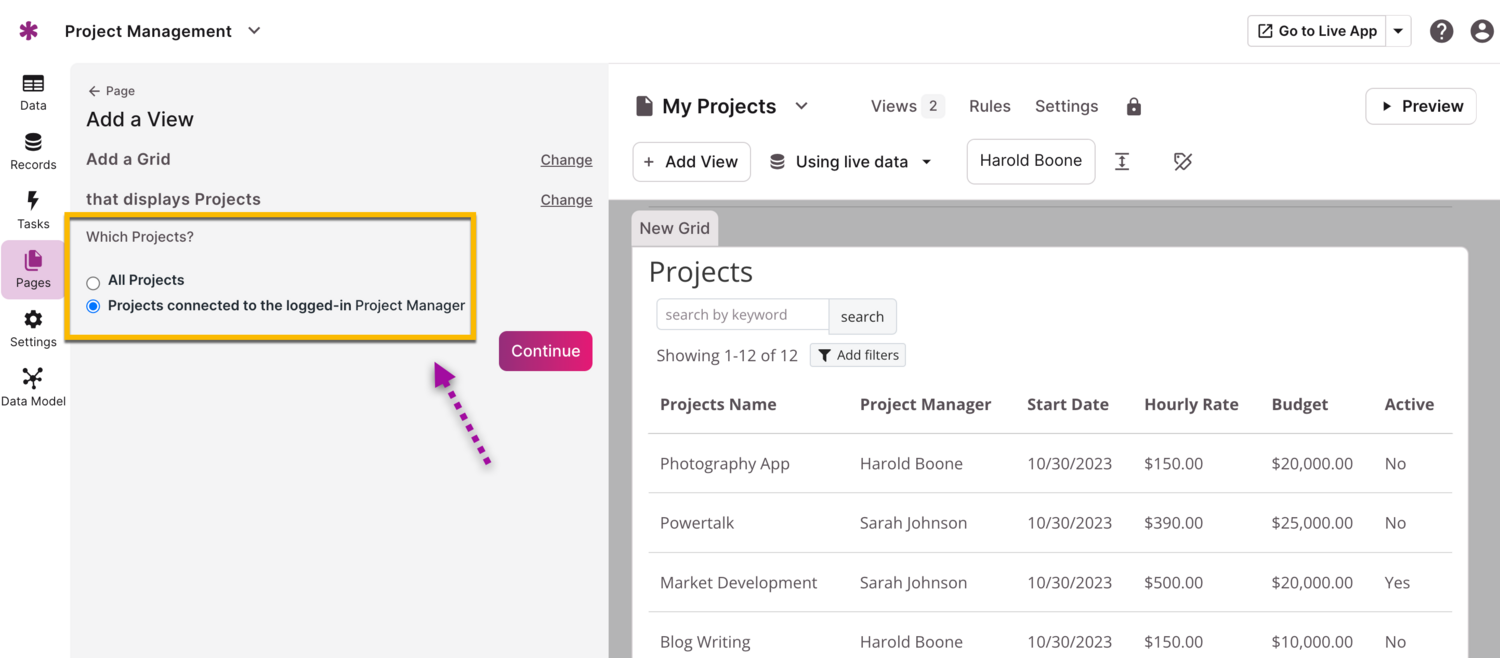The image size is (1500, 658).
Task: Click the vertical spacing toolbar icon
Action: pyautogui.click(x=1122, y=162)
